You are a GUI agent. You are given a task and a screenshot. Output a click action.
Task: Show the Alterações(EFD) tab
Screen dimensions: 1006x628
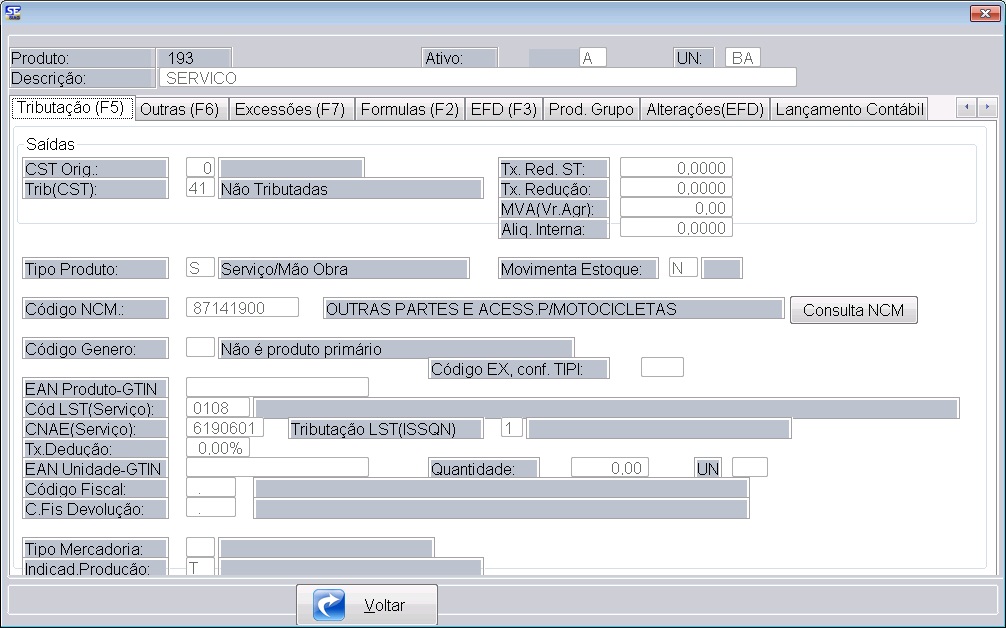(x=704, y=110)
